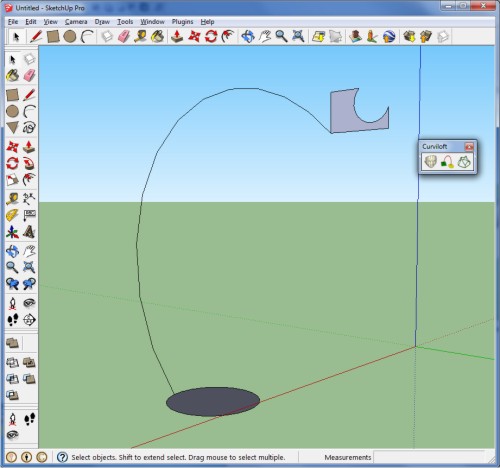This screenshot has height=468, width=500.
Task: Open the Camera menu
Action: click(x=76, y=22)
